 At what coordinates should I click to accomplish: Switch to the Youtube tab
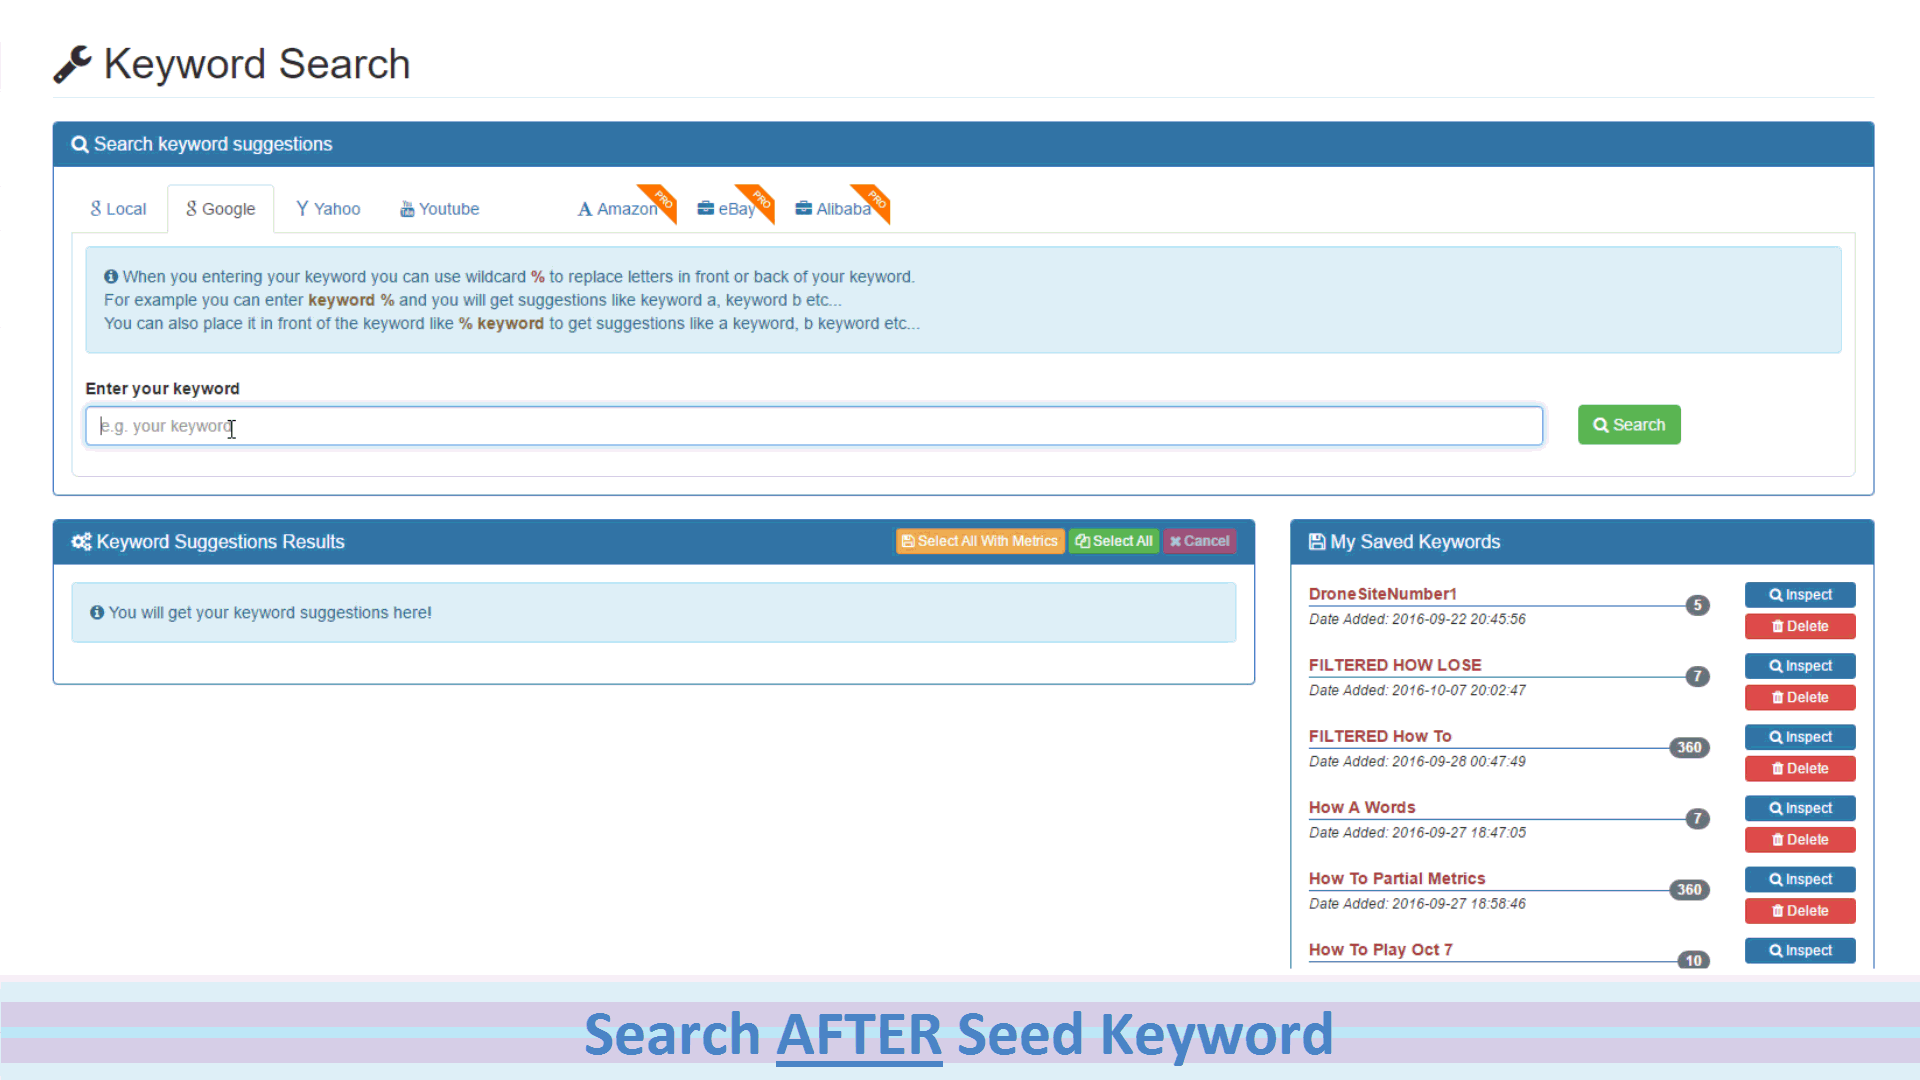[439, 209]
